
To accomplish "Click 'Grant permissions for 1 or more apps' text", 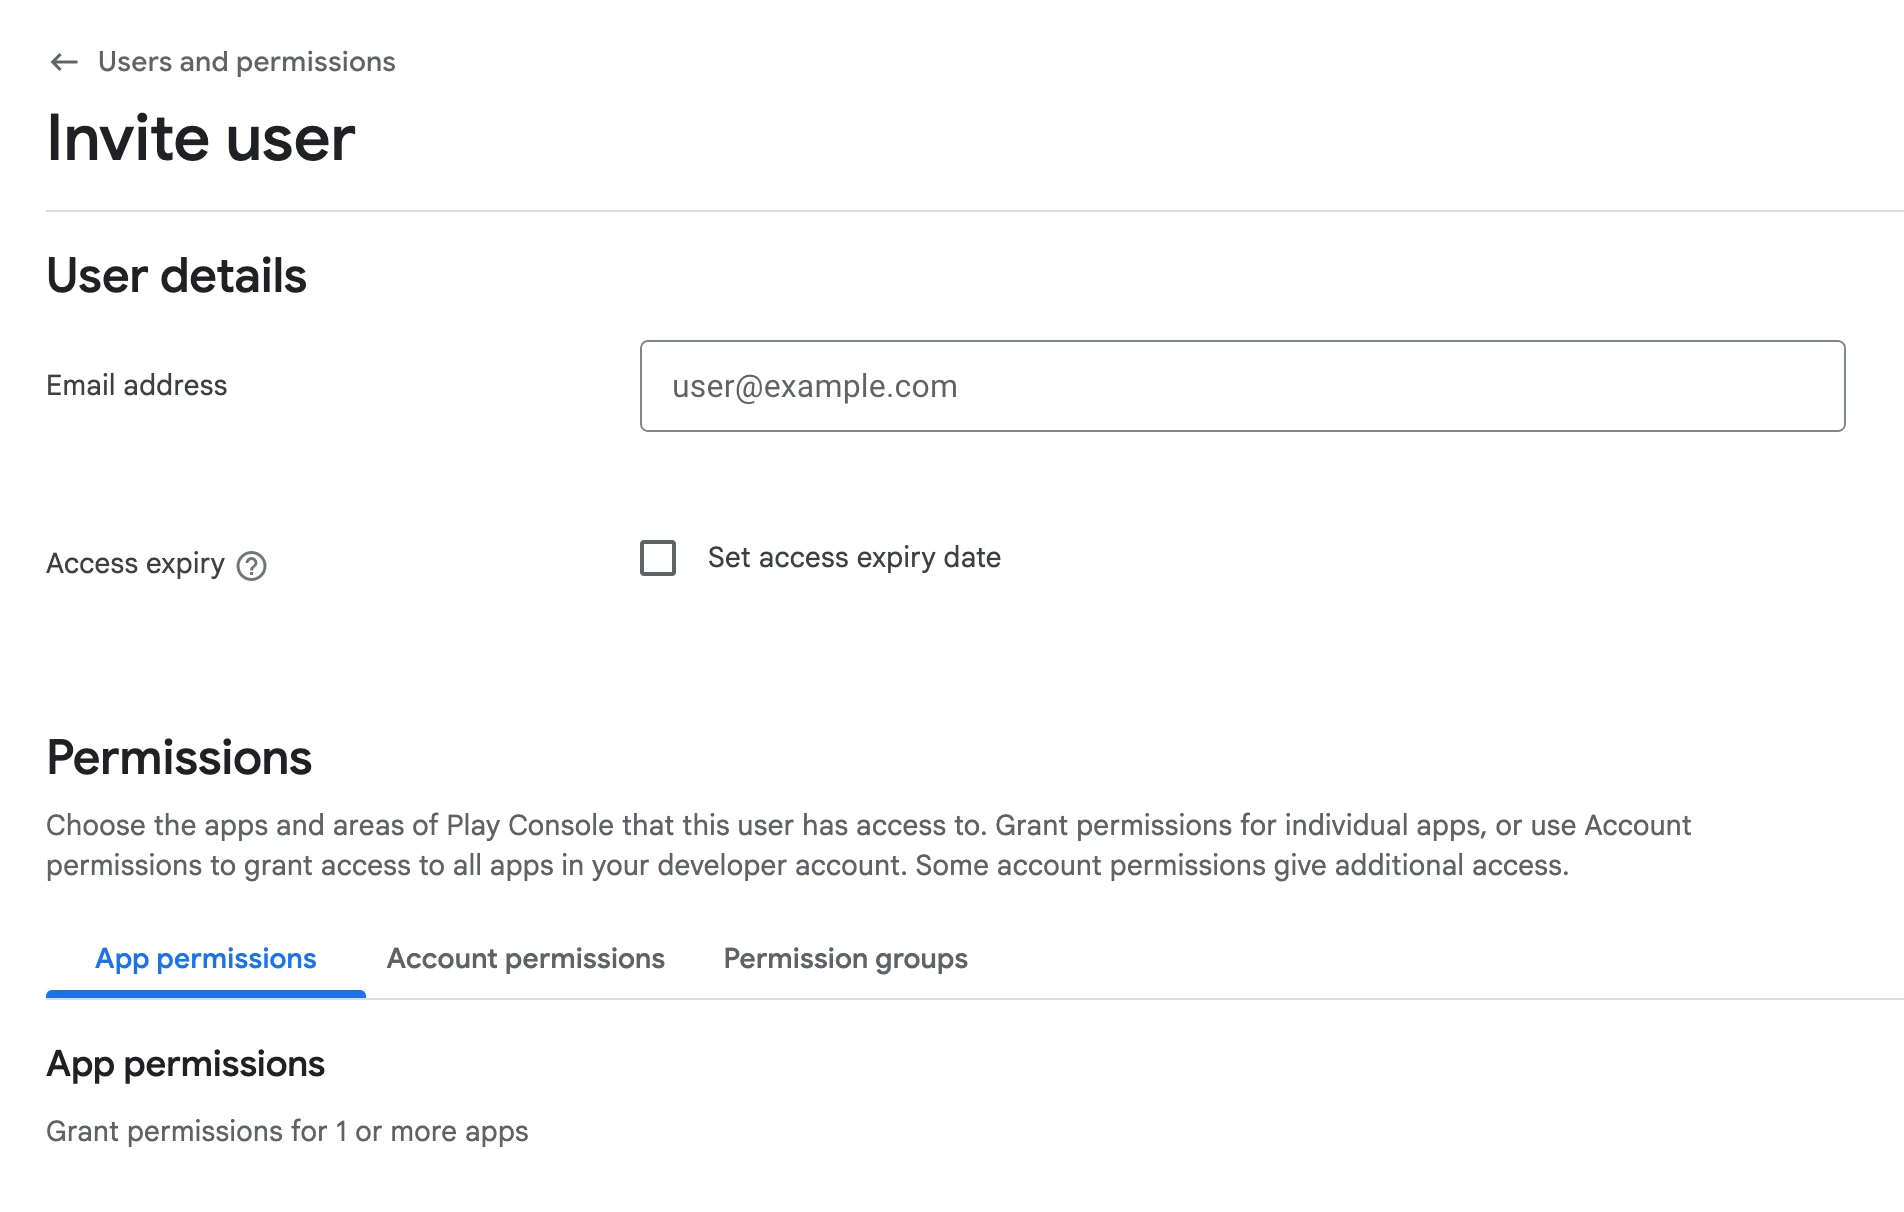I will 287,1131.
